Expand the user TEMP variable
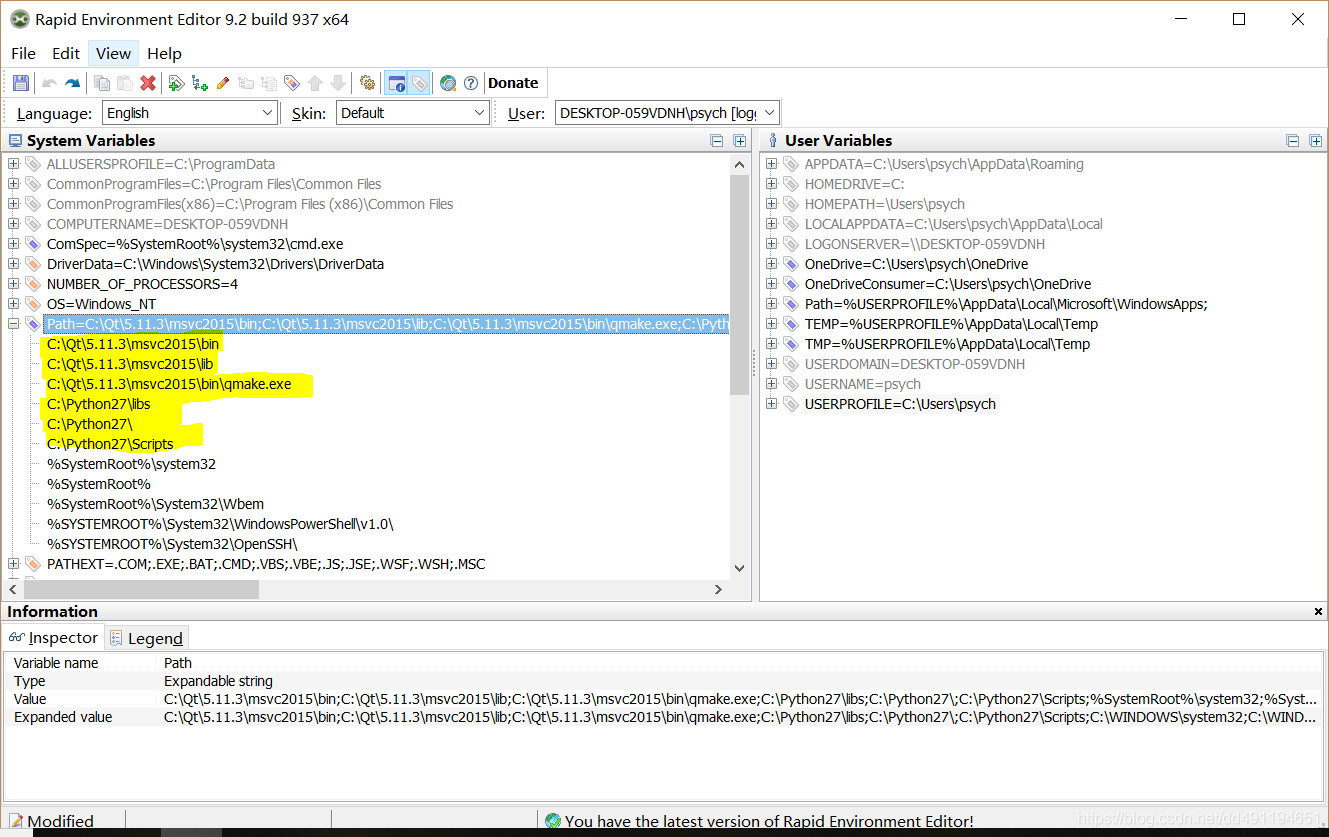 point(771,324)
